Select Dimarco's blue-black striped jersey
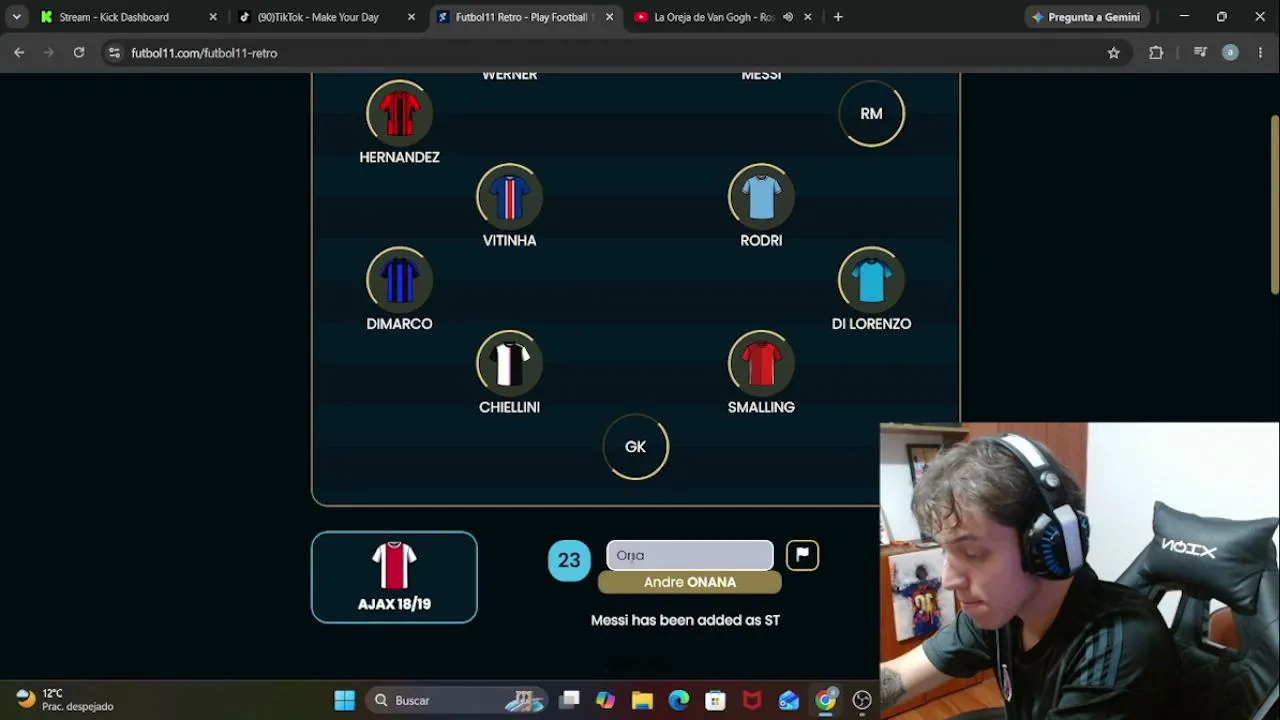 [x=399, y=280]
